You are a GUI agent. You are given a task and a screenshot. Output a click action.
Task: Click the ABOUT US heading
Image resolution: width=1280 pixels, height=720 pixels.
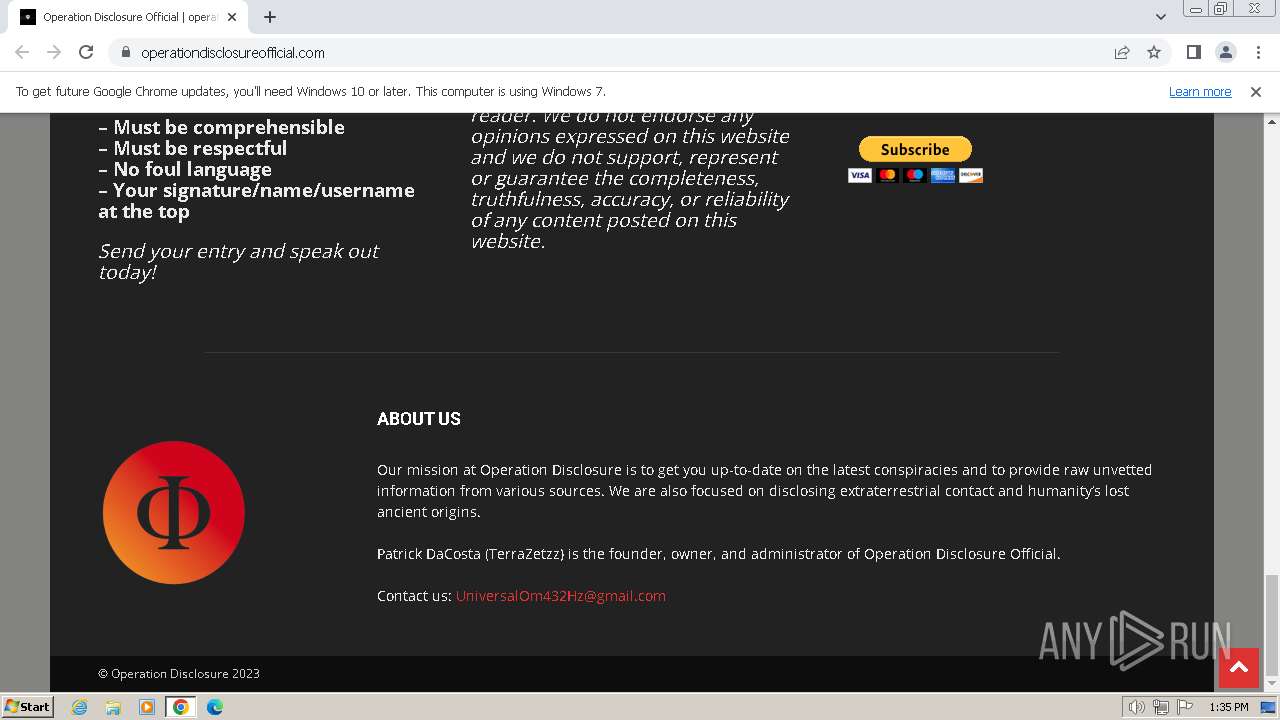click(419, 419)
